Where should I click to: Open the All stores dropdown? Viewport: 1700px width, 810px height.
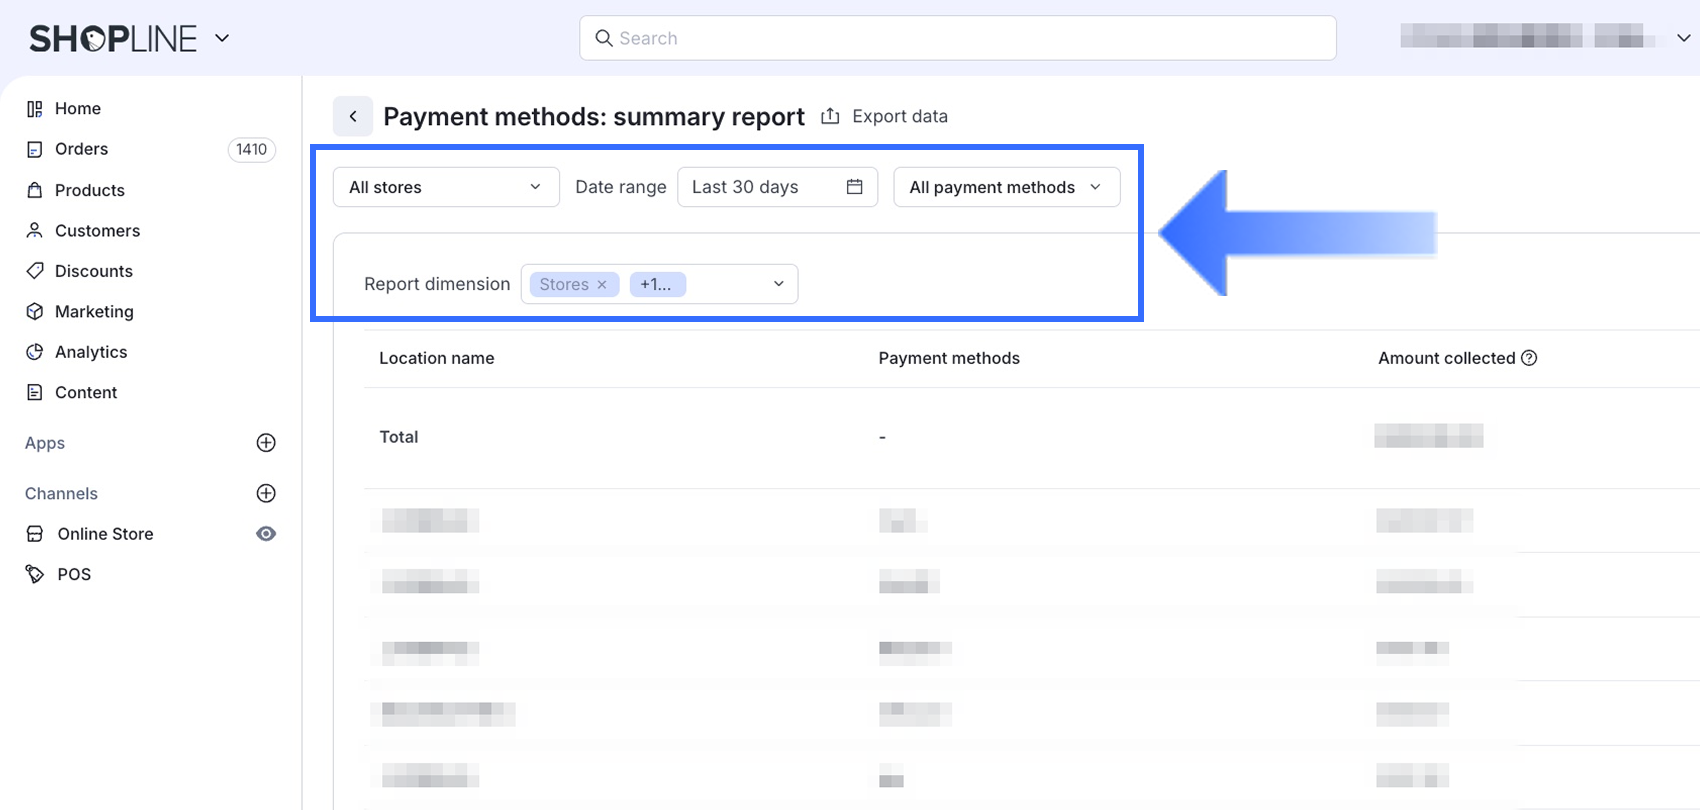446,187
